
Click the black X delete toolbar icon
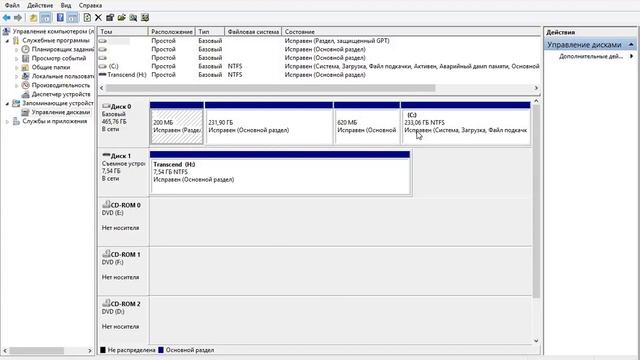[98, 18]
